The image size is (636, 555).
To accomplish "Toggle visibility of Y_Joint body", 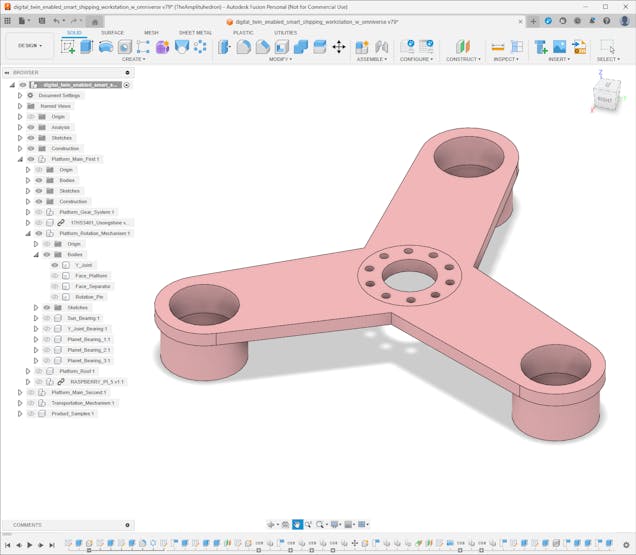I will click(55, 265).
